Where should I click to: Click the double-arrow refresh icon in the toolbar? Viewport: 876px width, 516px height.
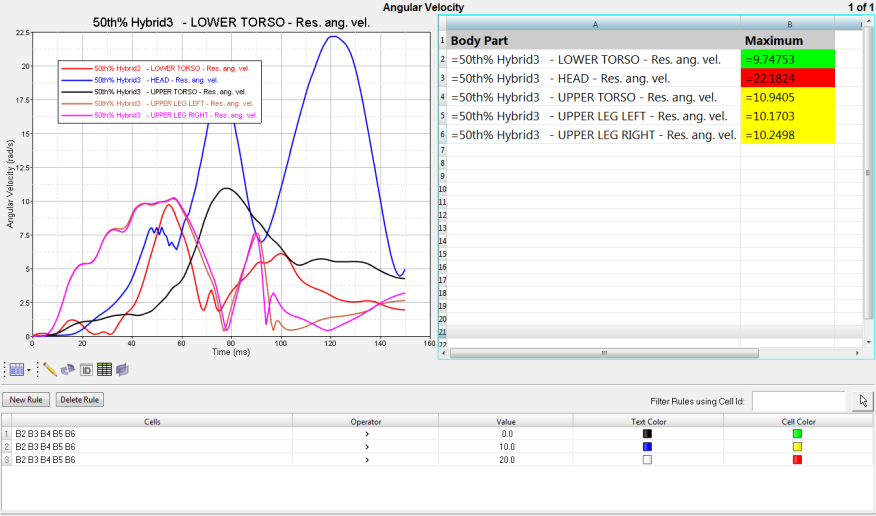(68, 369)
